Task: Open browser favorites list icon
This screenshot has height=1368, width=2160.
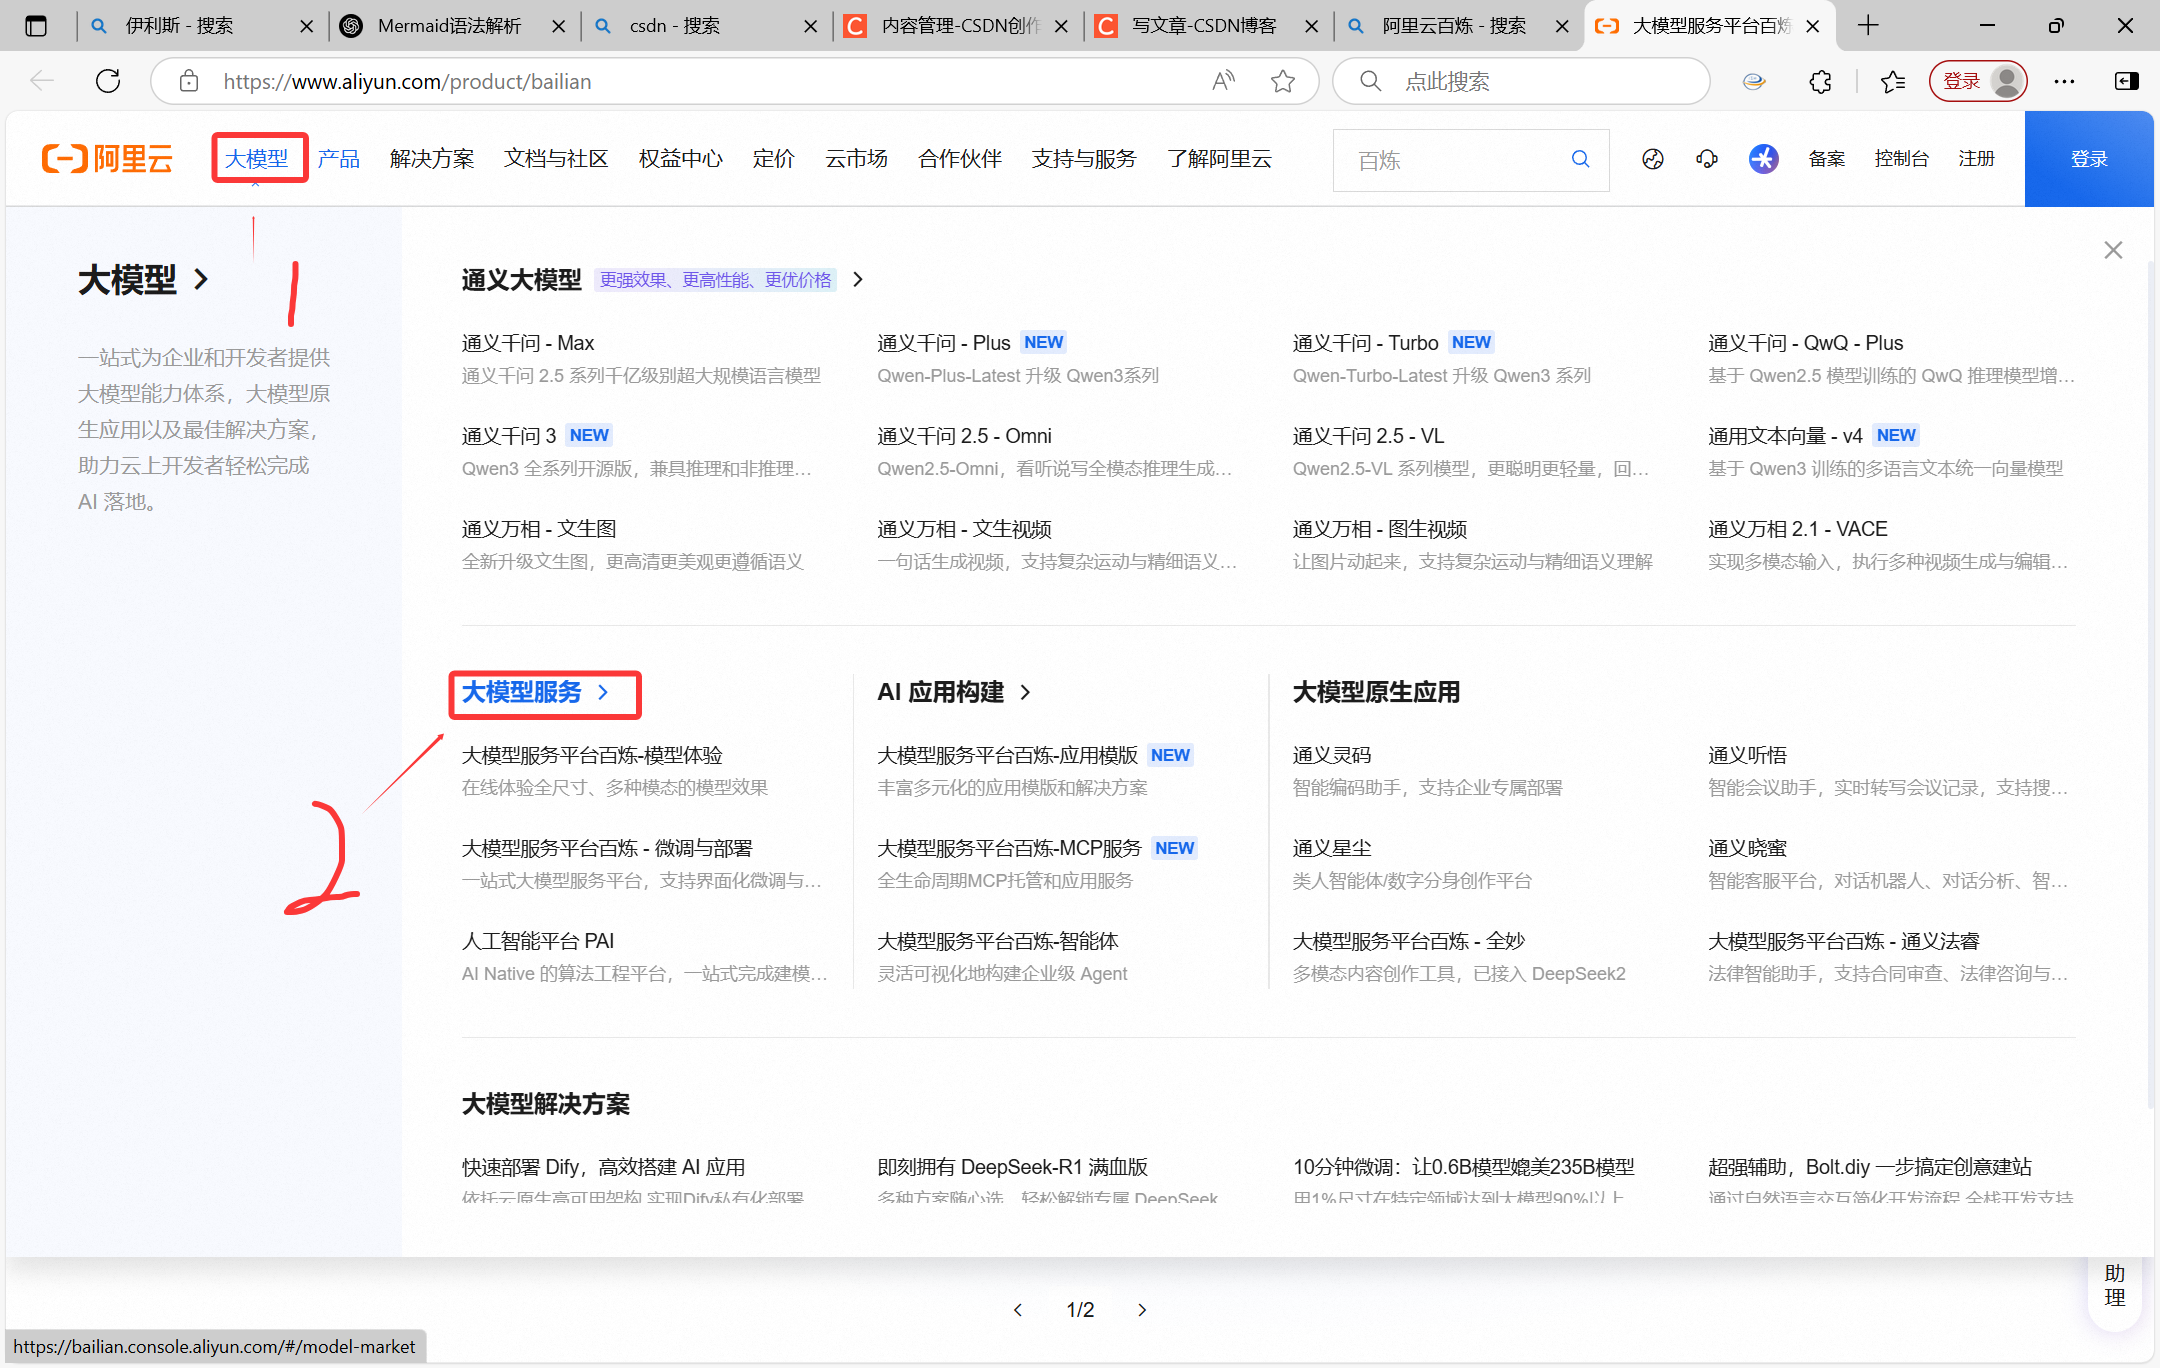Action: pos(1893,81)
